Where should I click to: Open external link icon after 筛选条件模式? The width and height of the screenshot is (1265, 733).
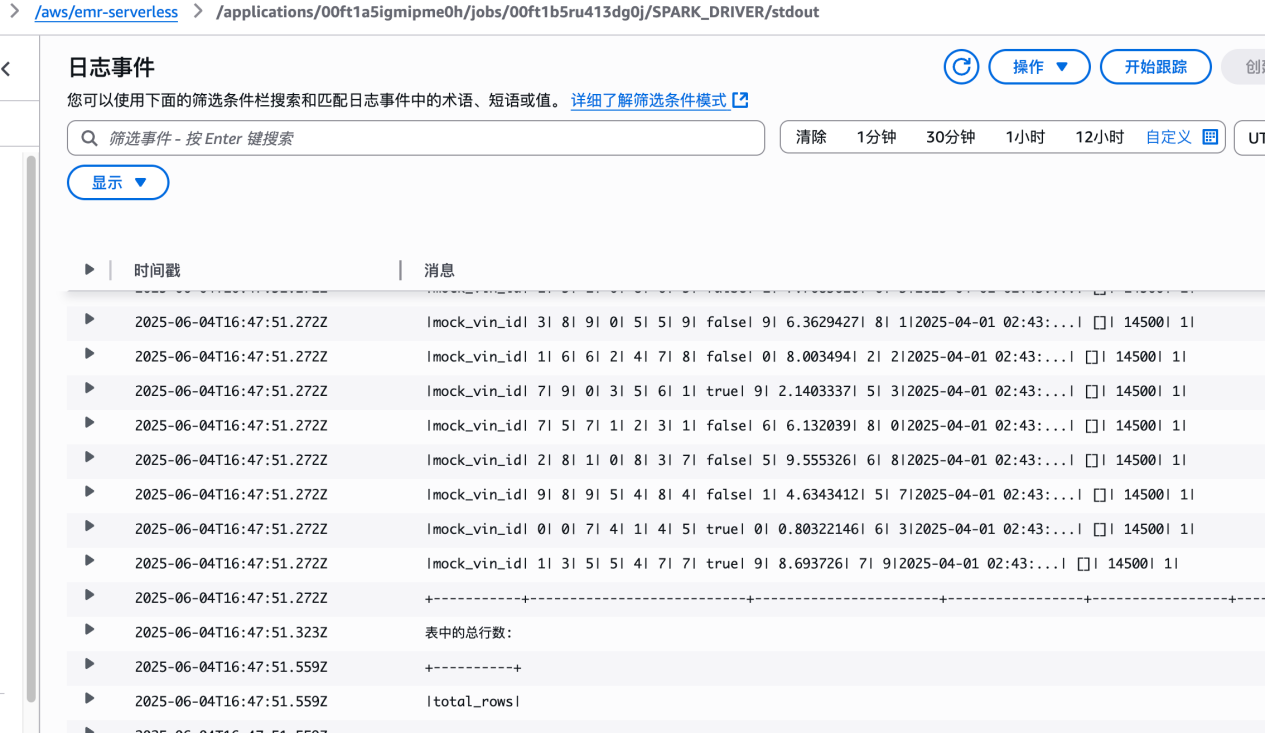[741, 100]
